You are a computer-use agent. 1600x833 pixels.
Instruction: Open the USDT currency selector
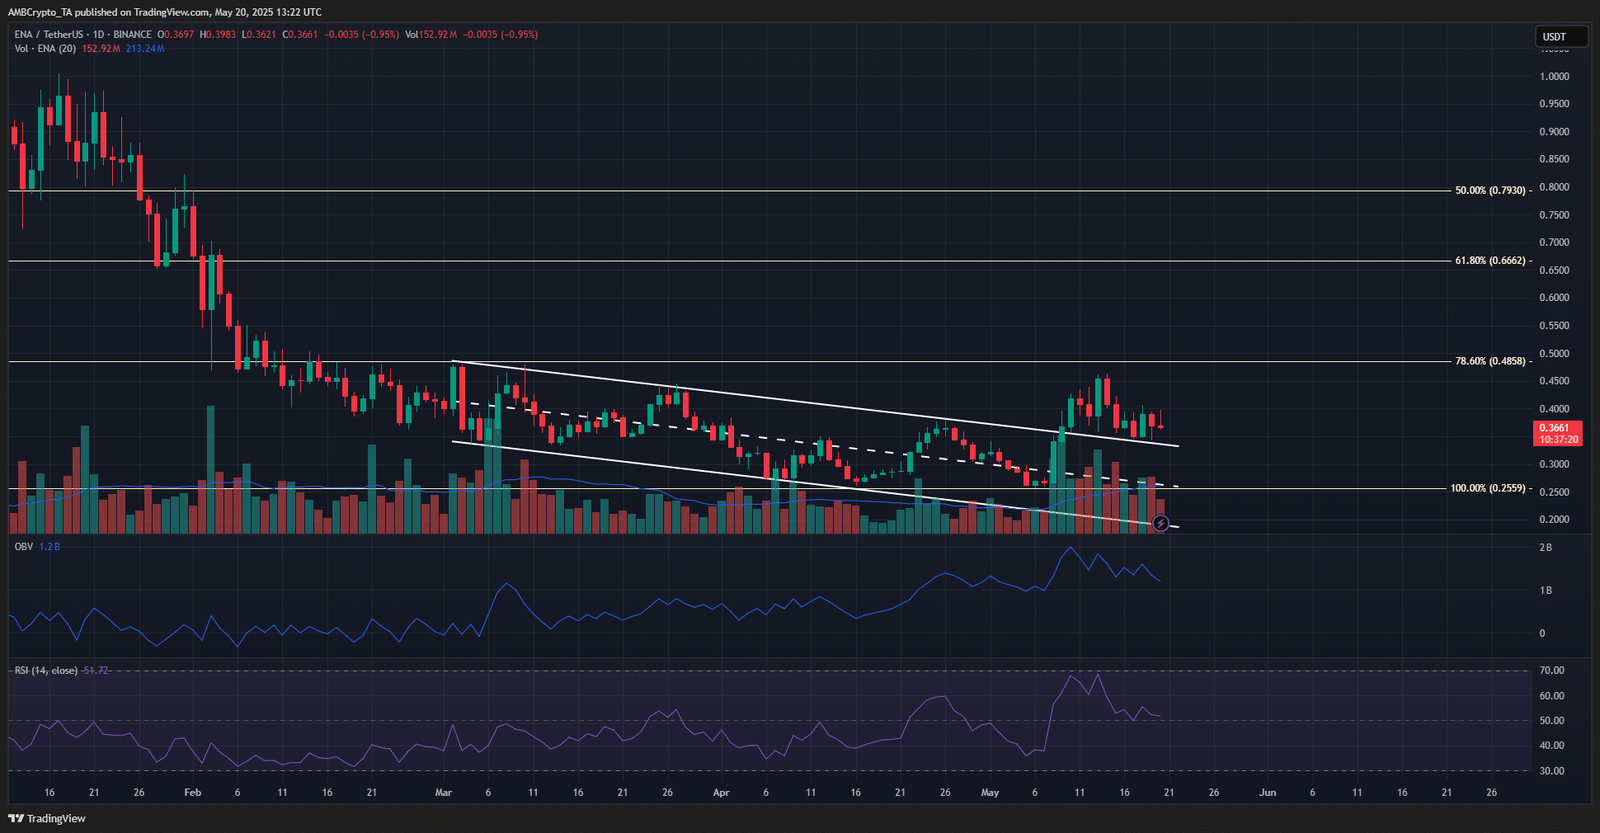[1561, 37]
